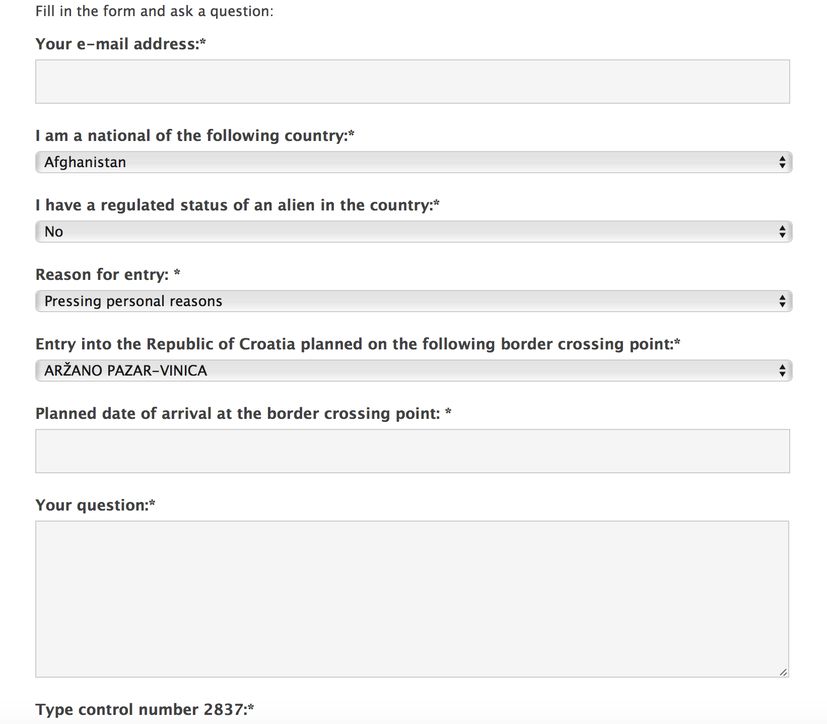Click the border crossing point entry label
Image resolution: width=827 pixels, height=724 pixels.
pos(357,344)
